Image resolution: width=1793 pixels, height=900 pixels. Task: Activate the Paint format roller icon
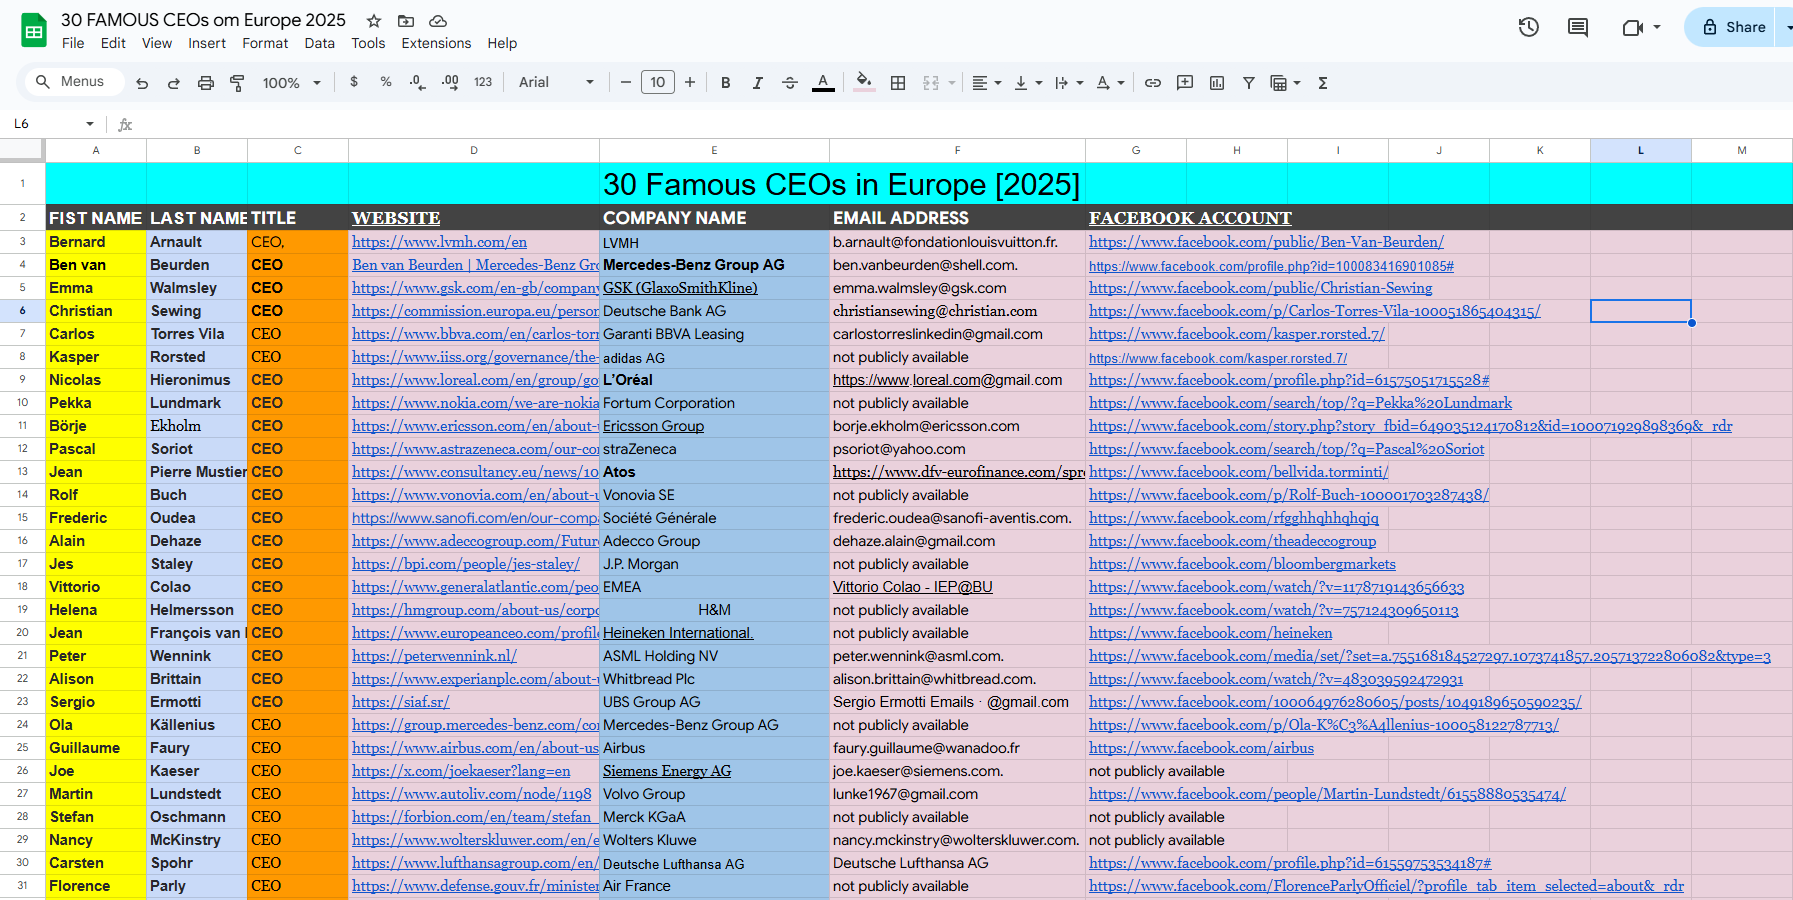[237, 83]
